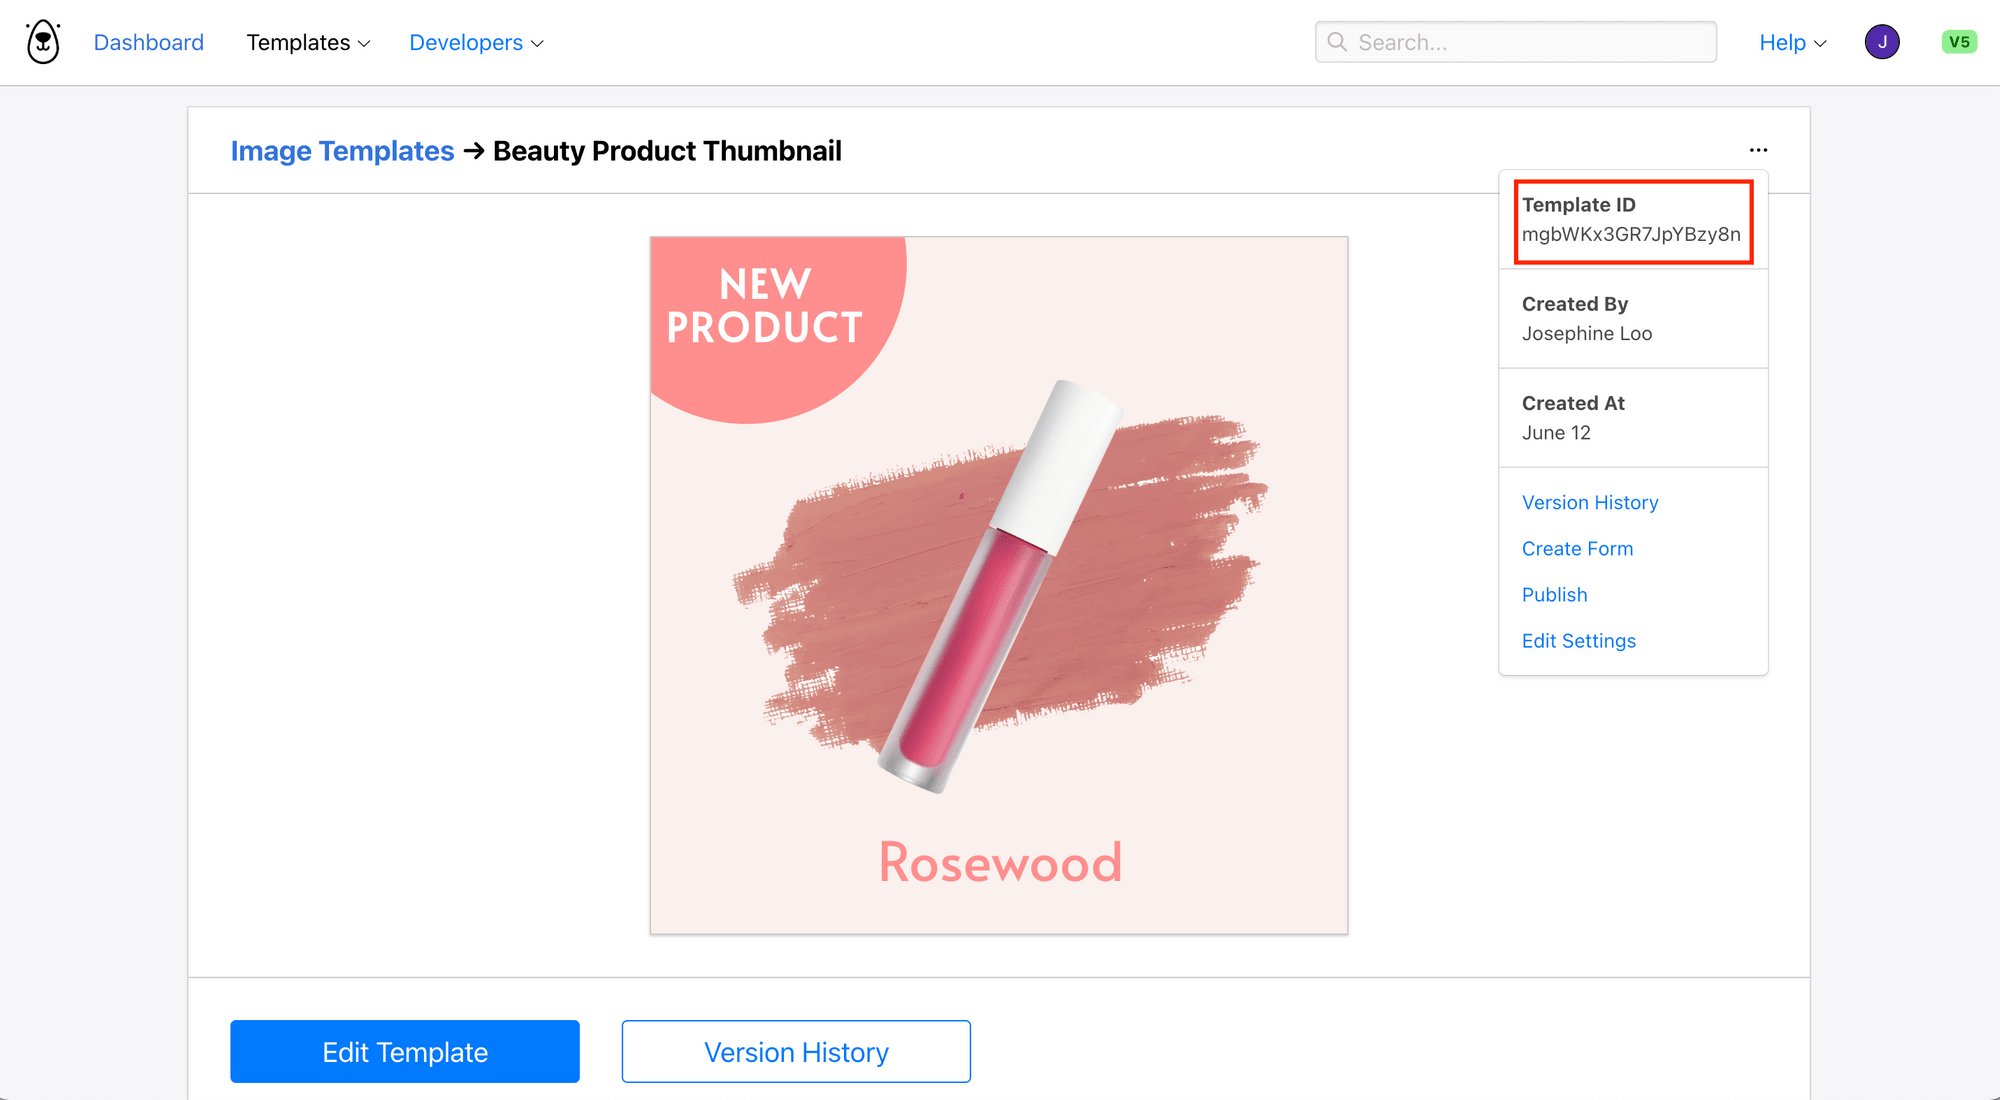Click the Rosewood product thumbnail preview
The width and height of the screenshot is (2000, 1100).
pyautogui.click(x=999, y=586)
